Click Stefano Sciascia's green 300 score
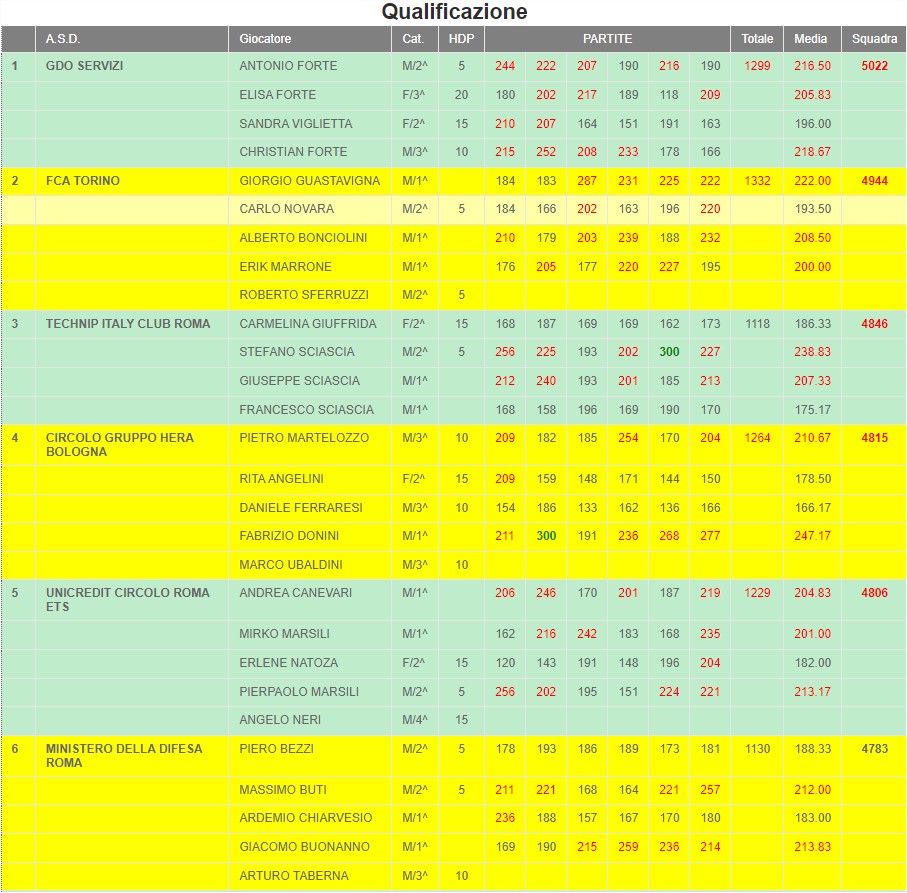 [x=669, y=352]
